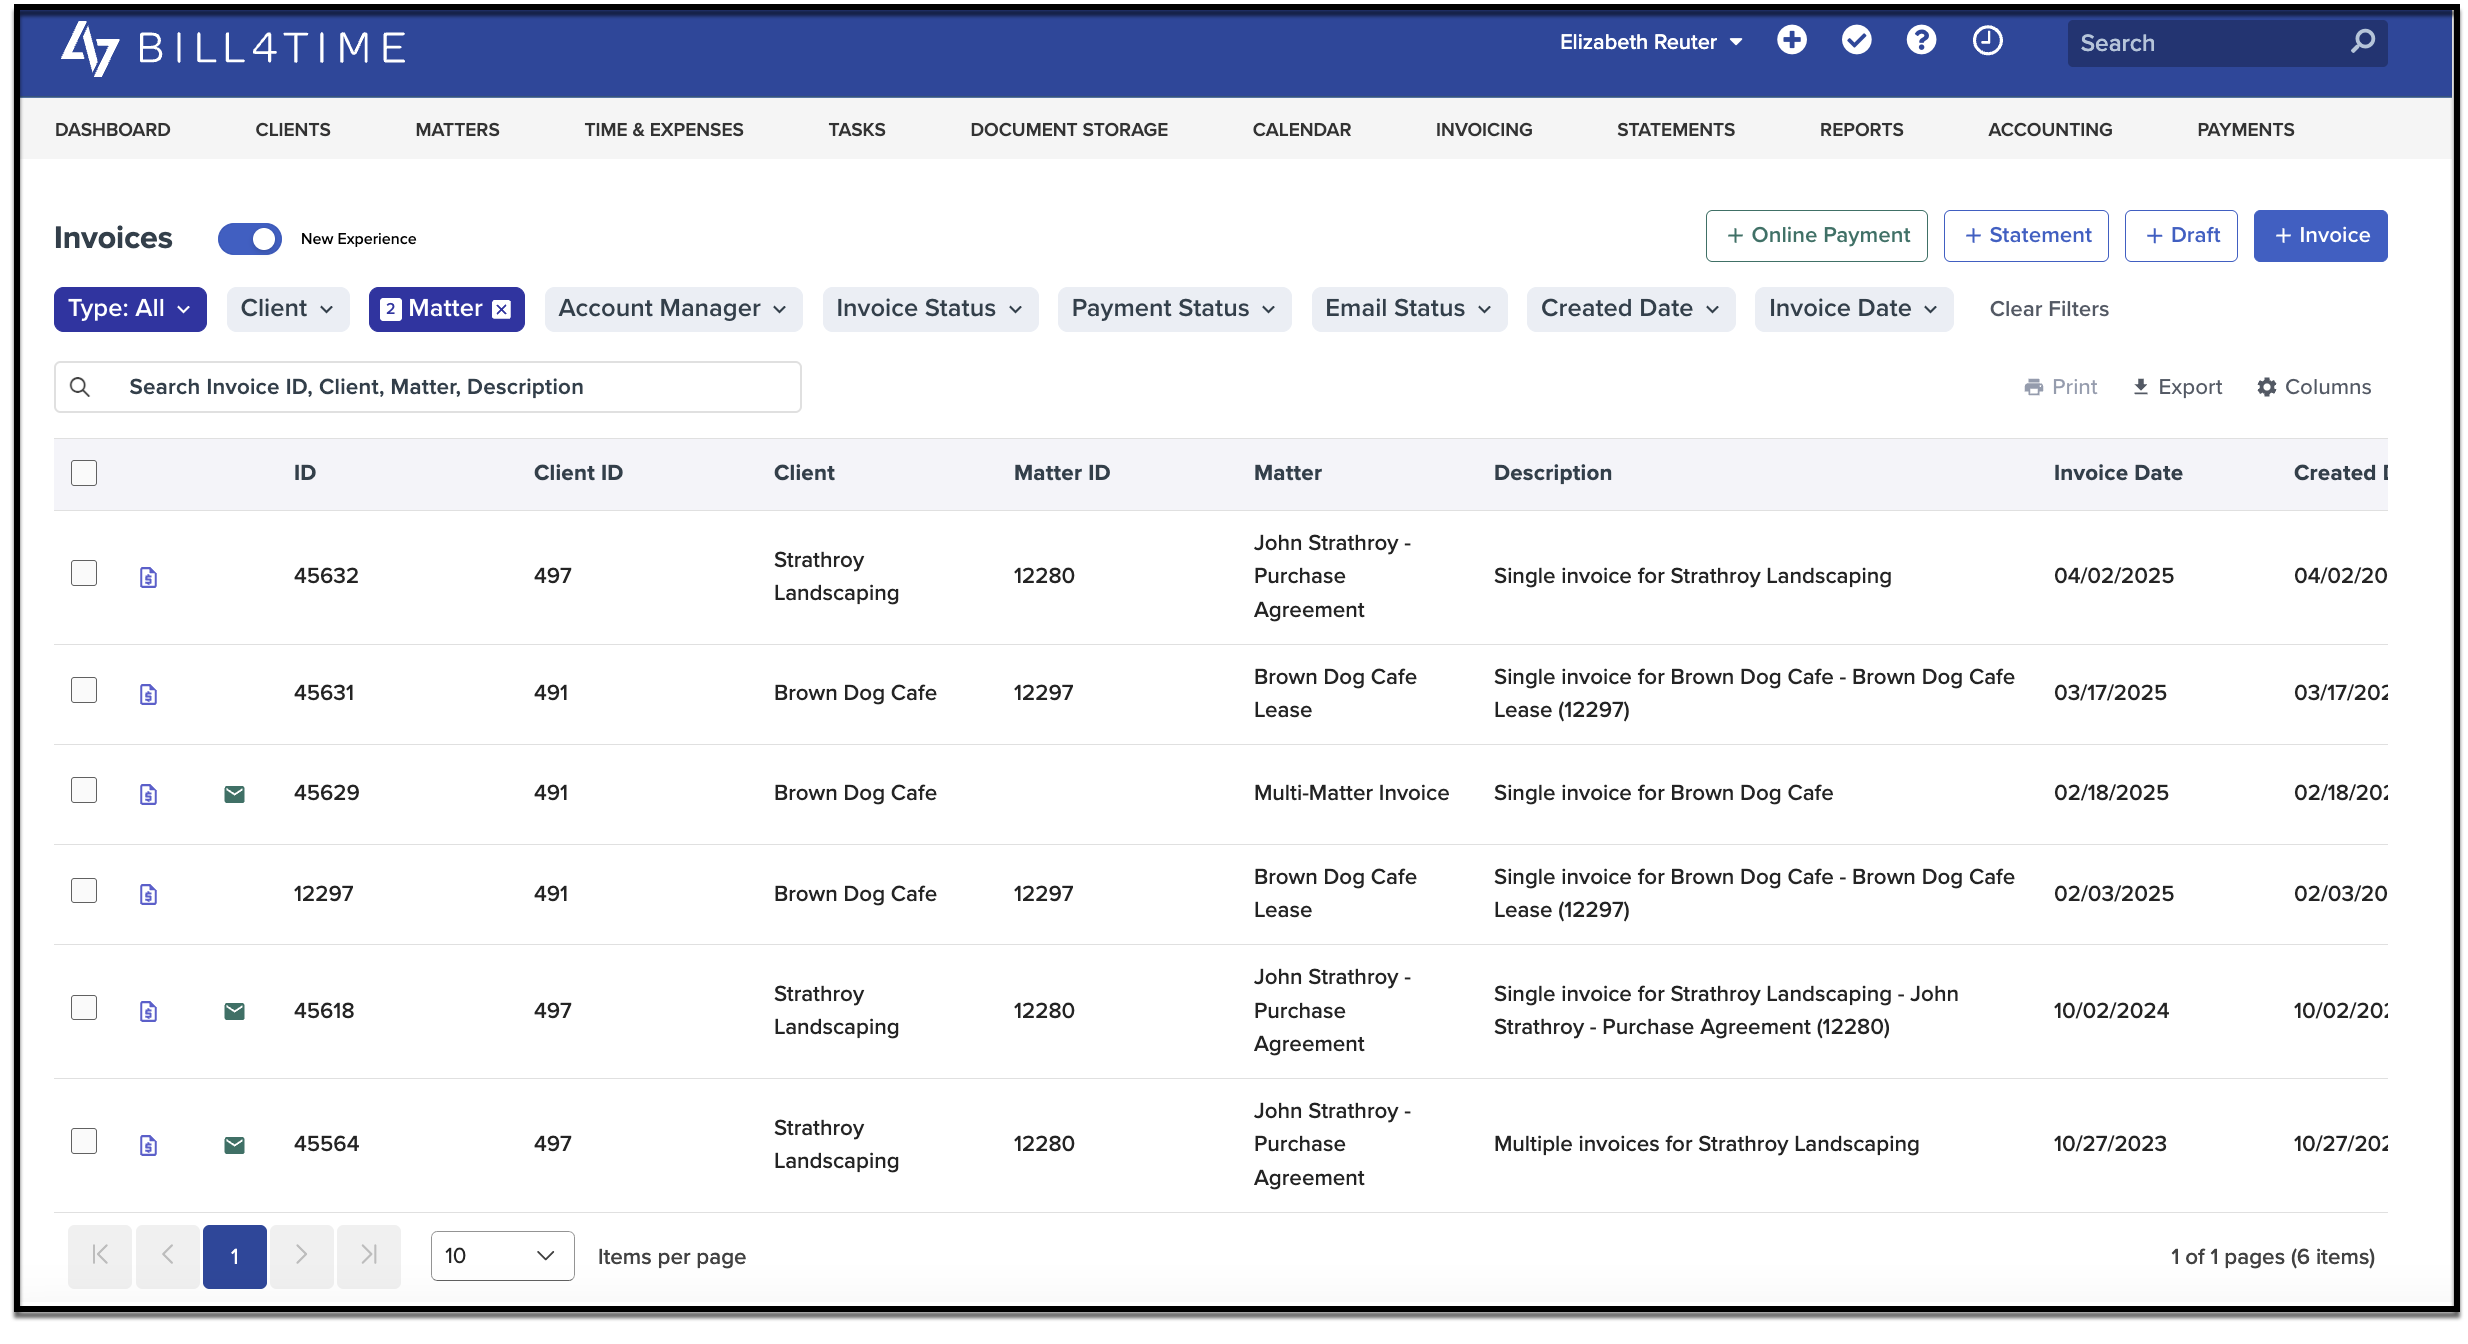Expand the Email Status filter

(x=1409, y=309)
